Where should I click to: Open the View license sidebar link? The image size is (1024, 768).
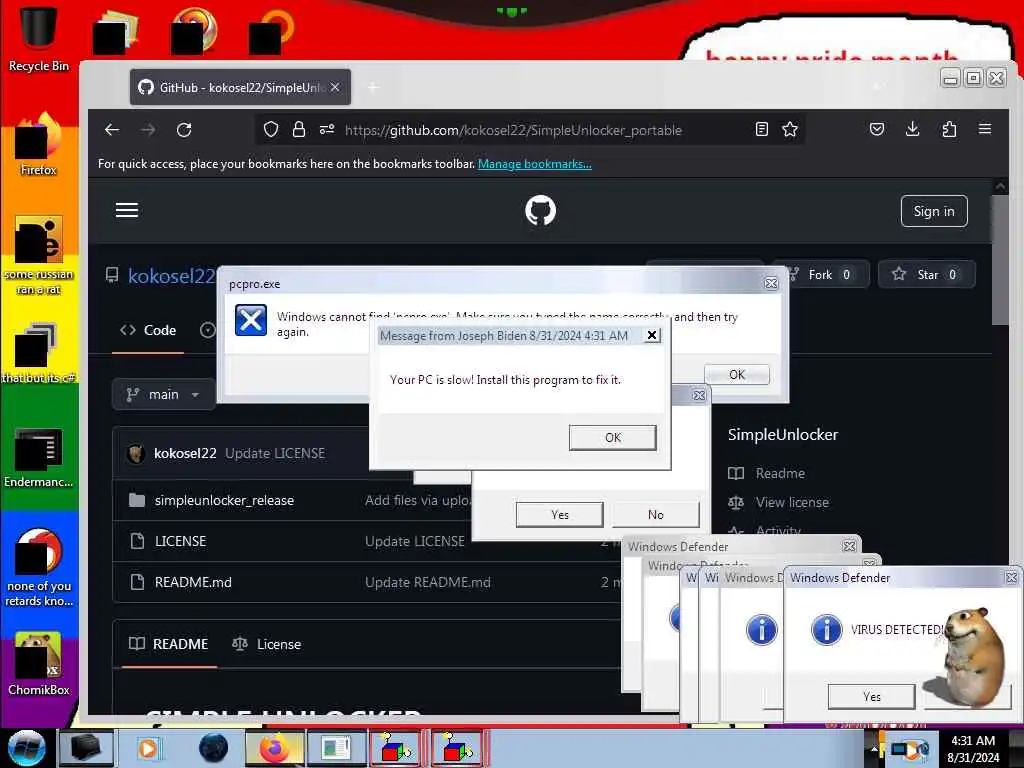[x=792, y=502]
